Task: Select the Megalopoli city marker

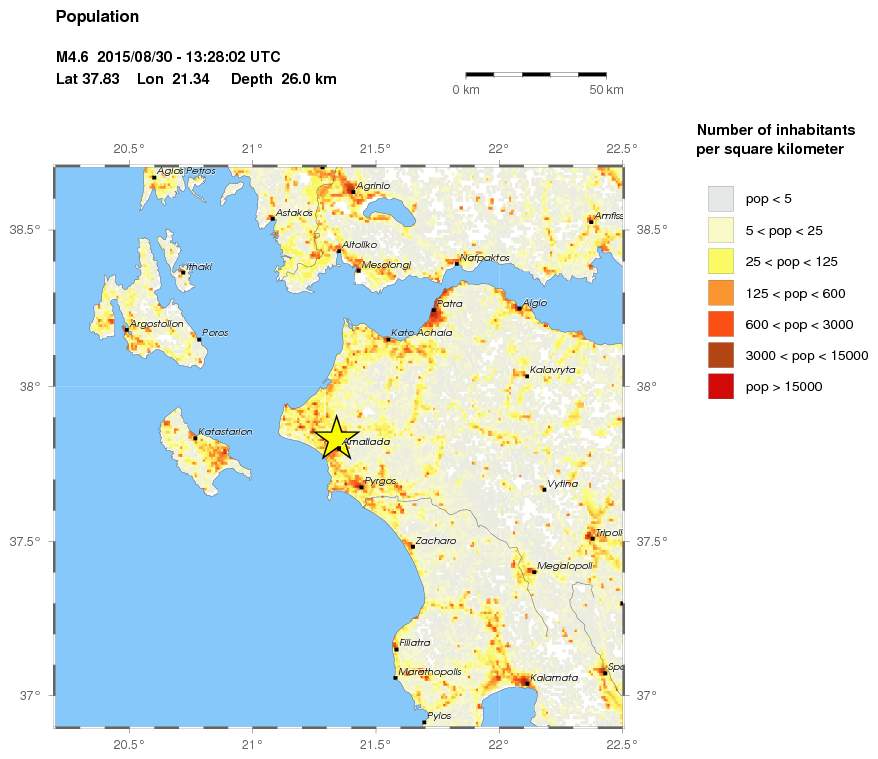Action: (x=533, y=571)
